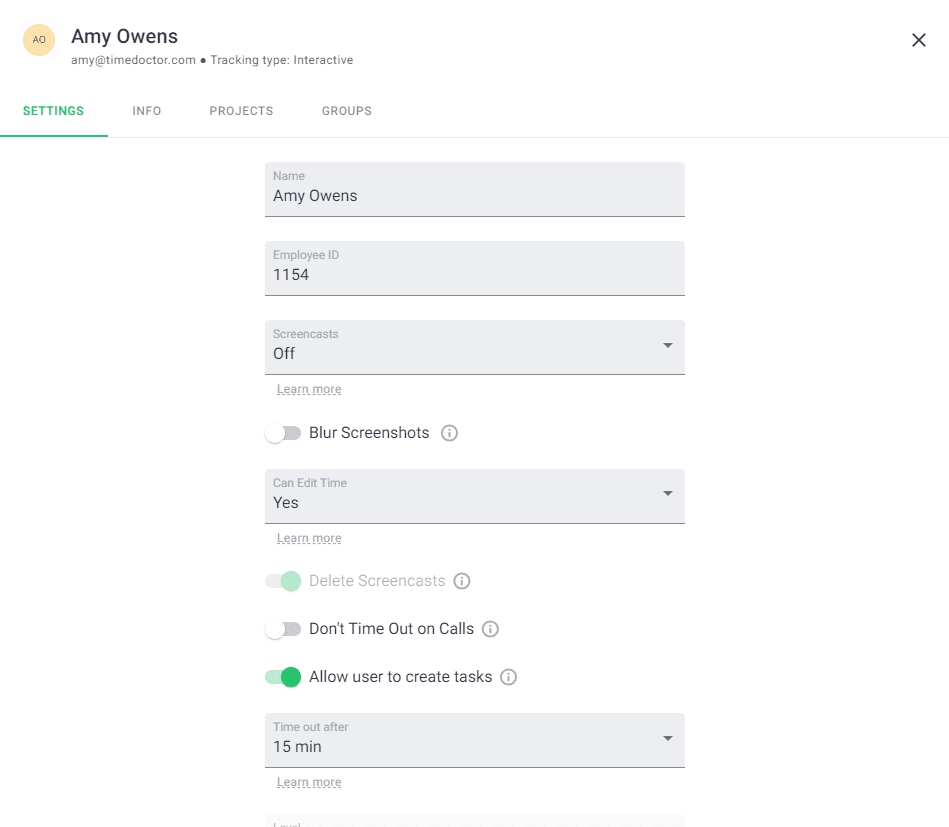Viewport: 949px width, 827px height.
Task: Click the info icon beside Blur Screenshots
Action: click(x=448, y=433)
